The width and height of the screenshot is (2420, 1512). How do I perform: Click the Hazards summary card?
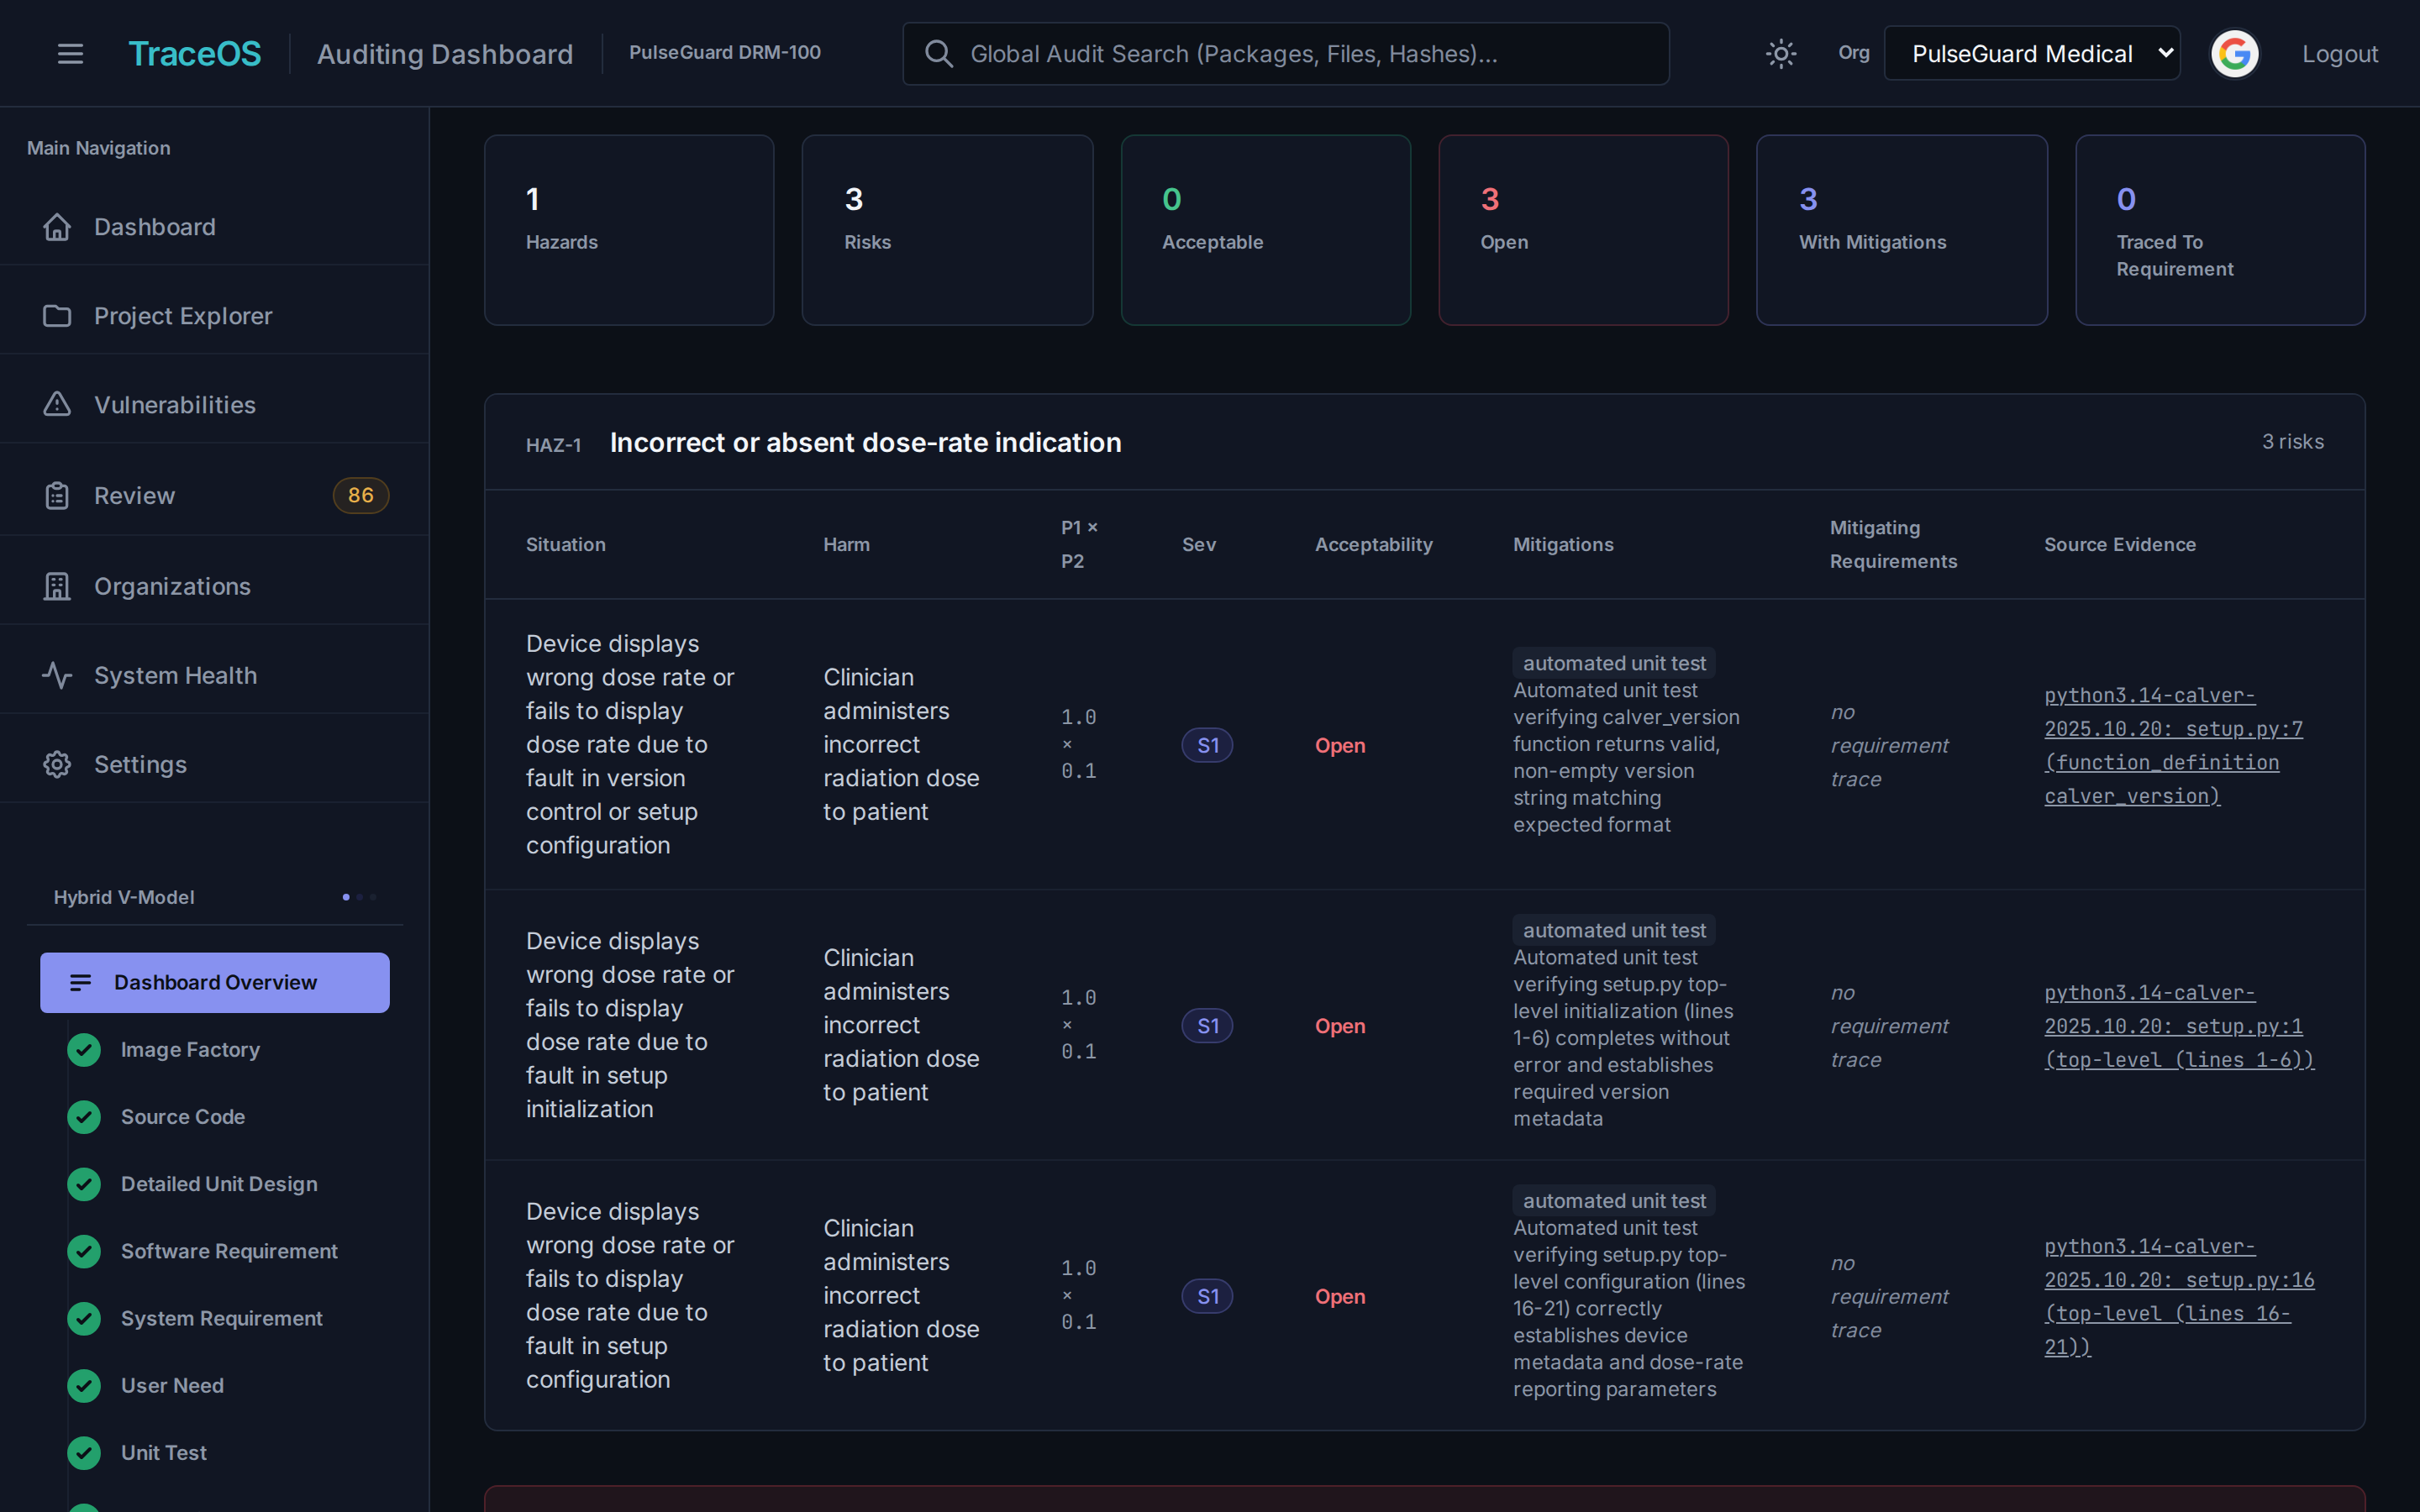tap(629, 230)
